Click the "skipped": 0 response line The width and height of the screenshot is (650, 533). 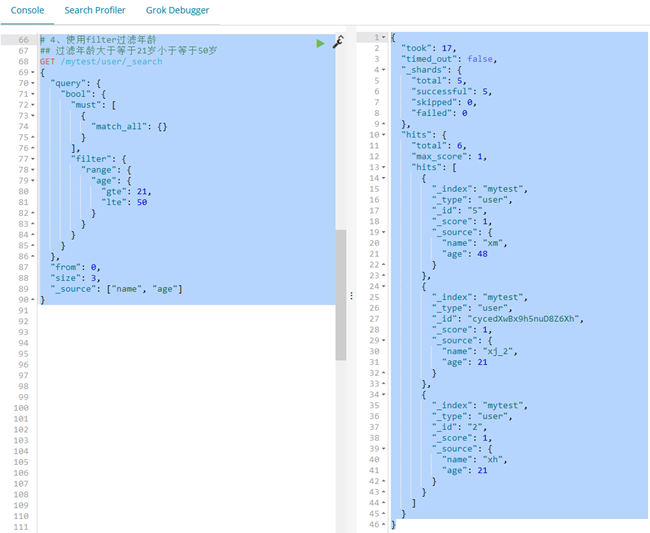pos(444,102)
